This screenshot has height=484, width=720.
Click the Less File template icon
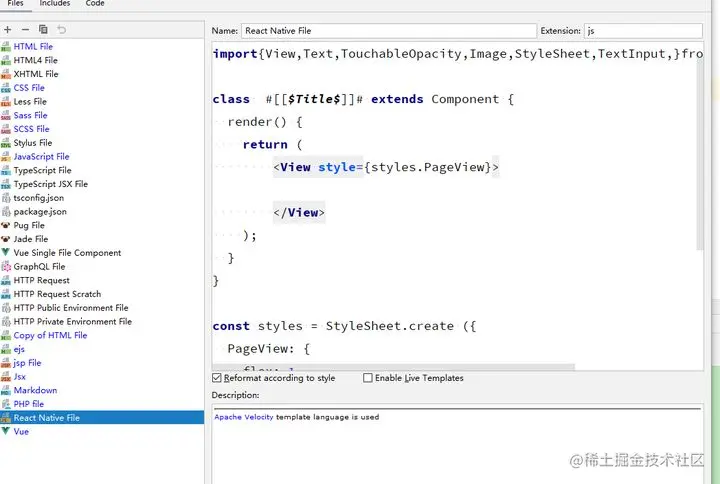pos(6,101)
